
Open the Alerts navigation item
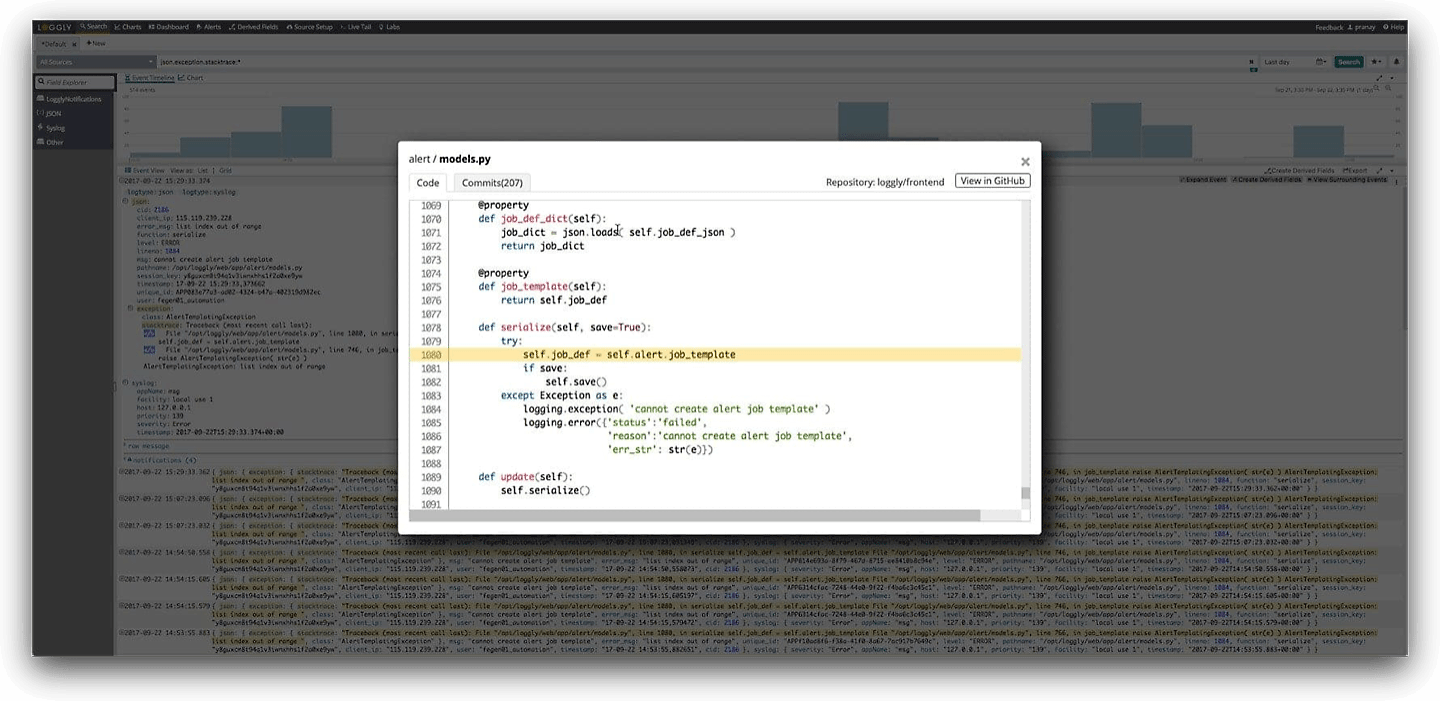[209, 27]
